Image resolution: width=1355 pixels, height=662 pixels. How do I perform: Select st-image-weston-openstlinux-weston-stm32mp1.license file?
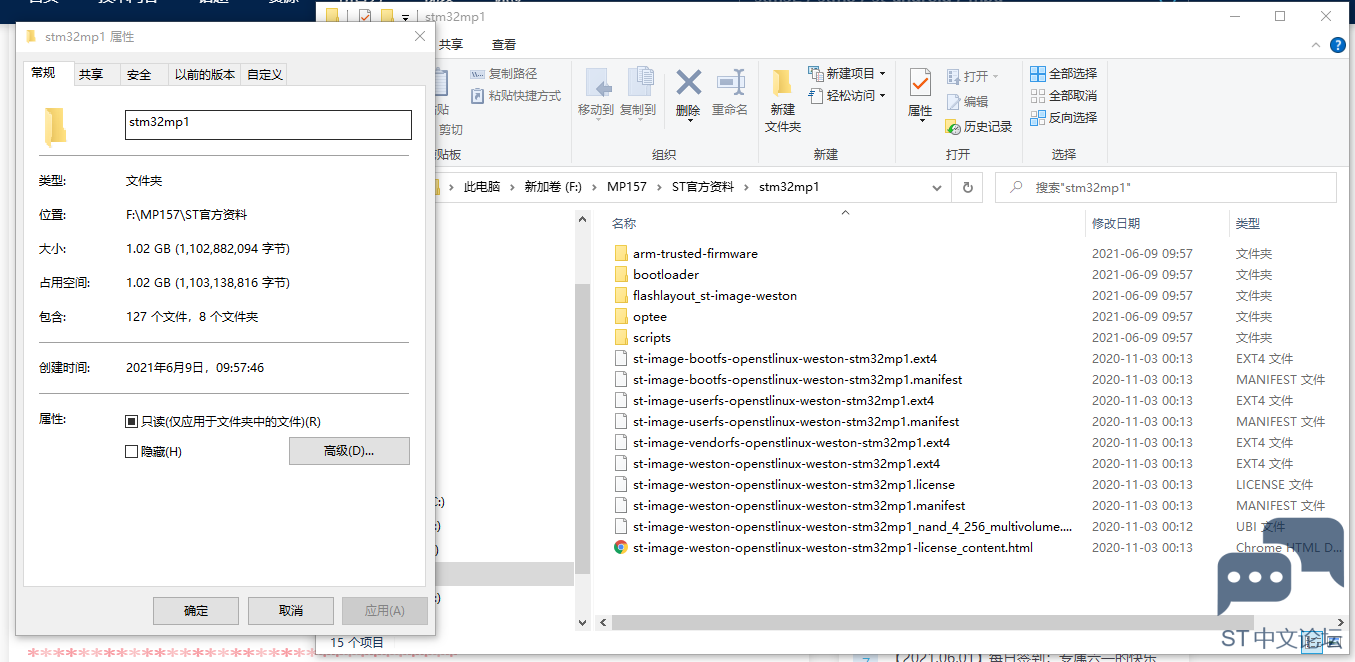pos(793,485)
